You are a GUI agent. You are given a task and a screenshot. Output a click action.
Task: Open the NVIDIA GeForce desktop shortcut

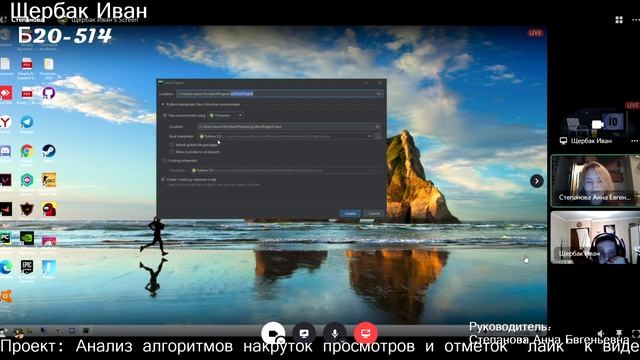(27, 238)
